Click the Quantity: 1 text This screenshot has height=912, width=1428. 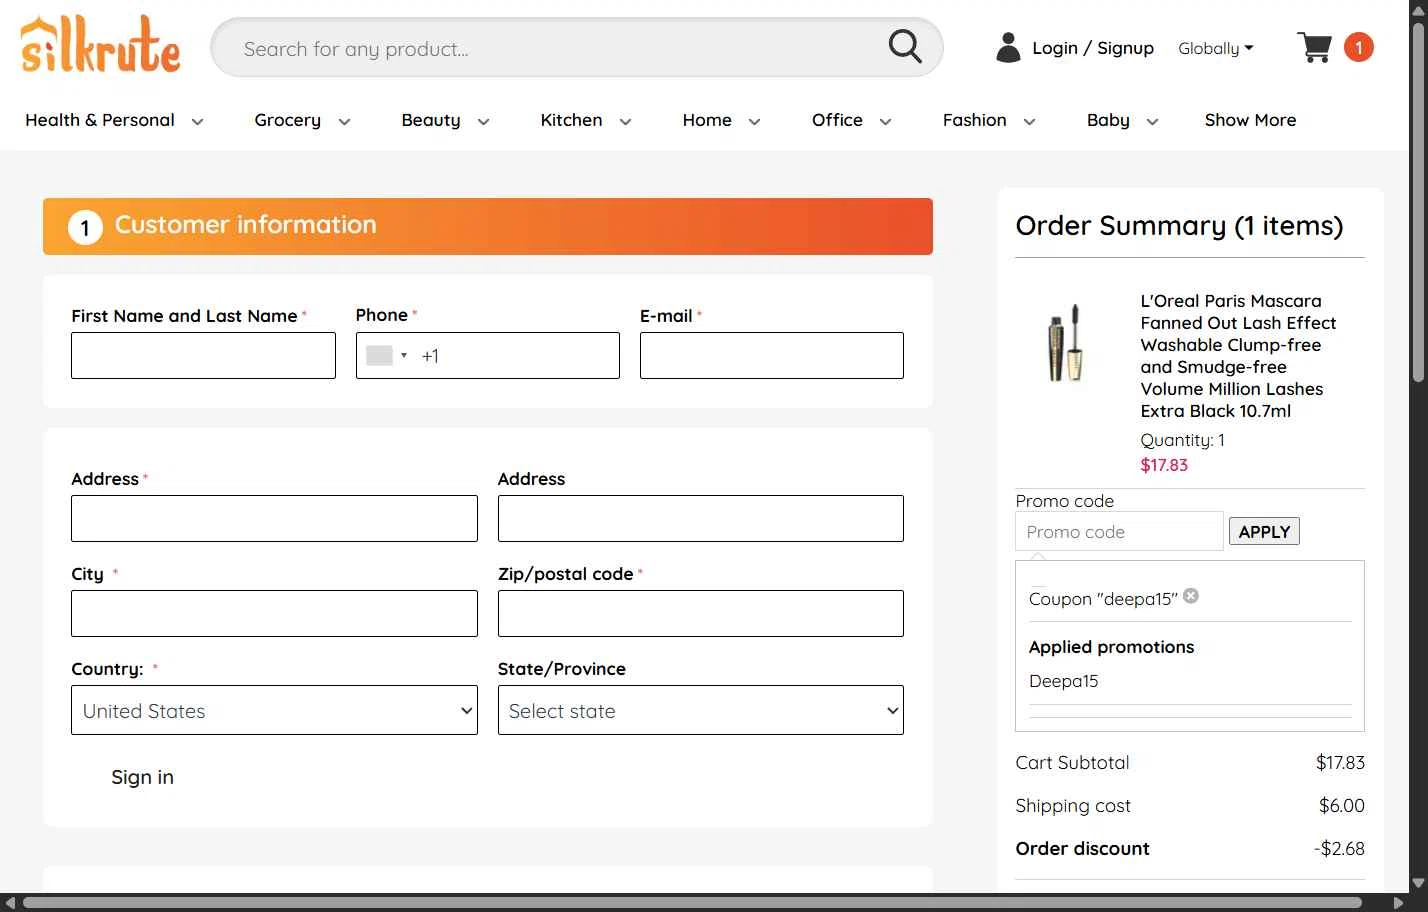[1182, 440]
